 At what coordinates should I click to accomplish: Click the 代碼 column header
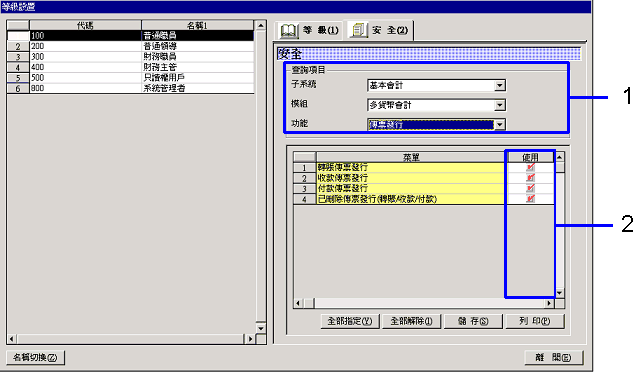(85, 25)
